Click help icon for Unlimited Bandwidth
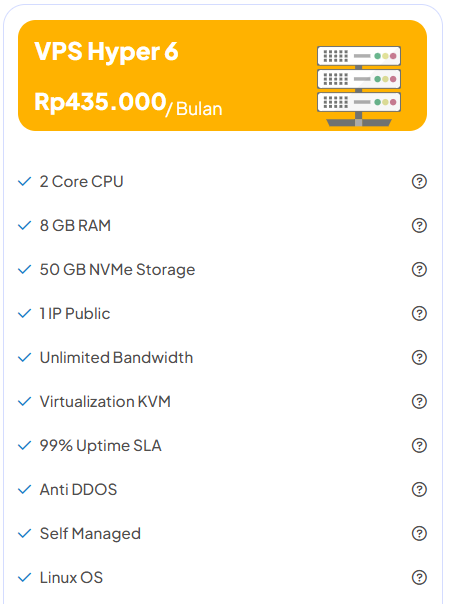Image resolution: width=452 pixels, height=604 pixels. (x=419, y=357)
